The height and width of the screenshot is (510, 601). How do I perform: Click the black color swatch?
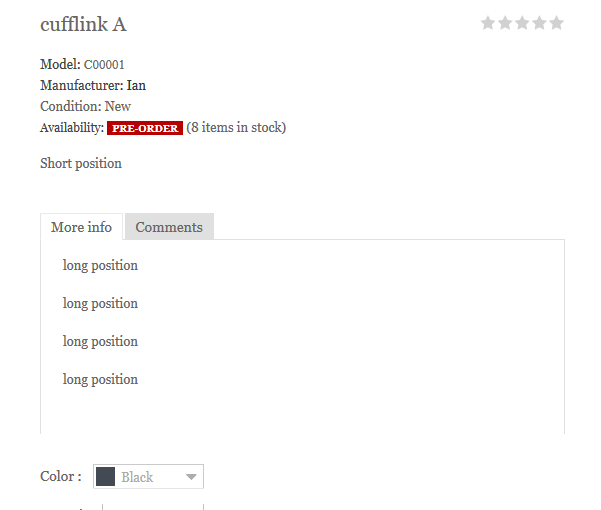click(x=105, y=477)
